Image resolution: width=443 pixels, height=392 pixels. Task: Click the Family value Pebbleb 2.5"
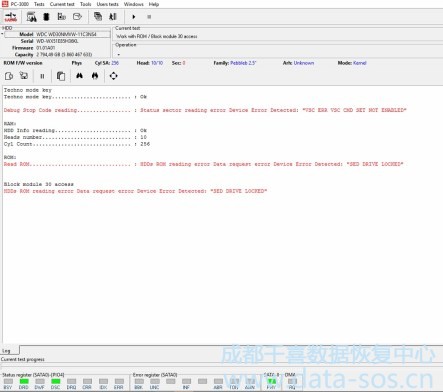[243, 63]
